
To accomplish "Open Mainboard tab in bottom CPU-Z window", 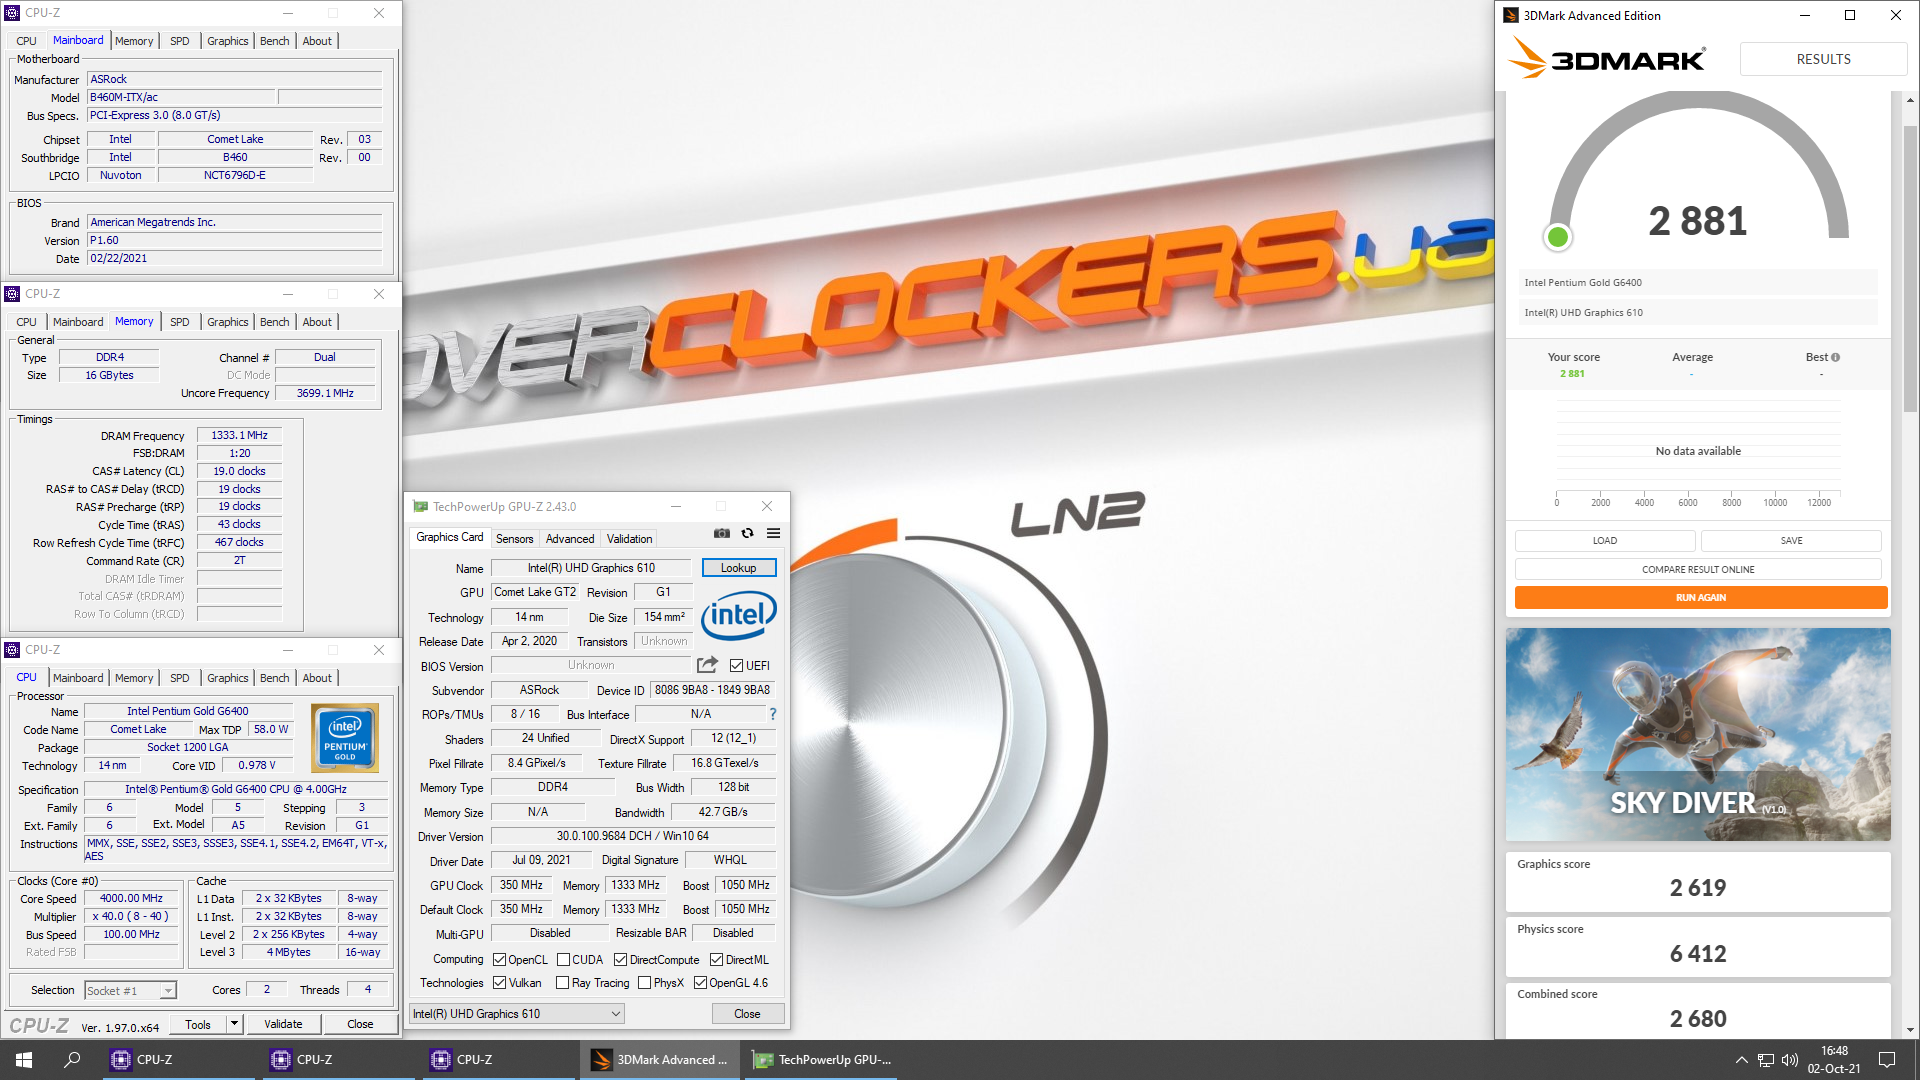I will click(78, 678).
